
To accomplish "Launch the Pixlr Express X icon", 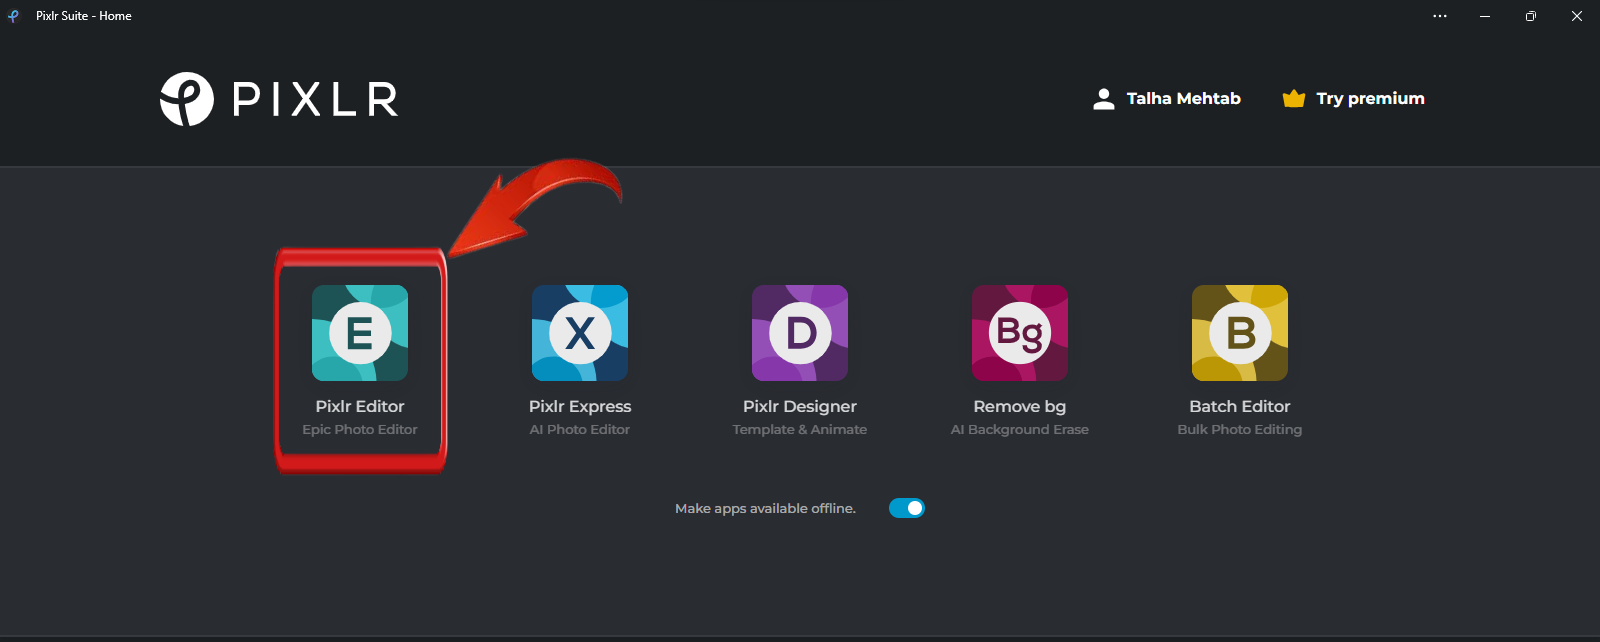I will [x=580, y=333].
